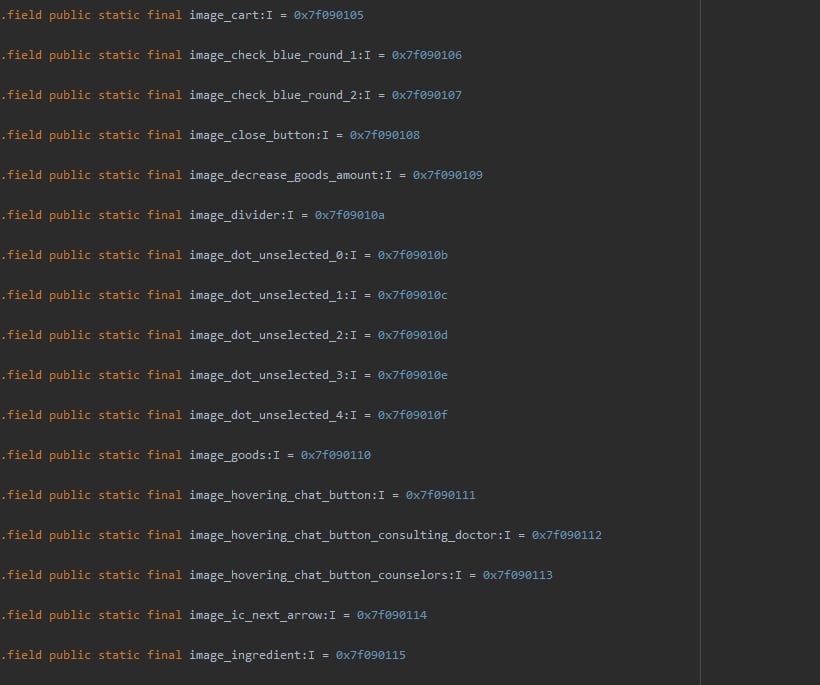Click the value 0x7f090111
The width and height of the screenshot is (820, 685).
pos(441,495)
